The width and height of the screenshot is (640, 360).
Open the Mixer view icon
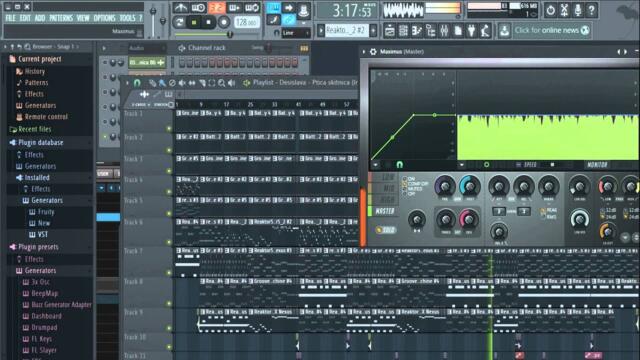[444, 31]
